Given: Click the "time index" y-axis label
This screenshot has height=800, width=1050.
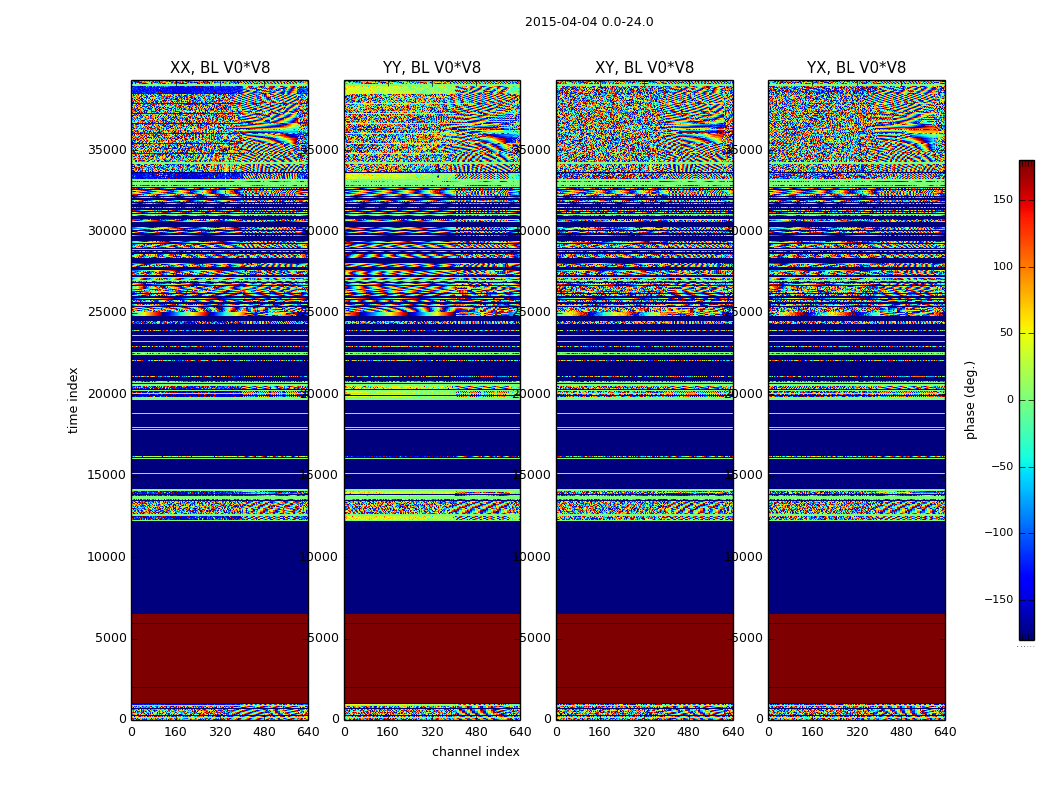Looking at the screenshot, I should tap(73, 400).
